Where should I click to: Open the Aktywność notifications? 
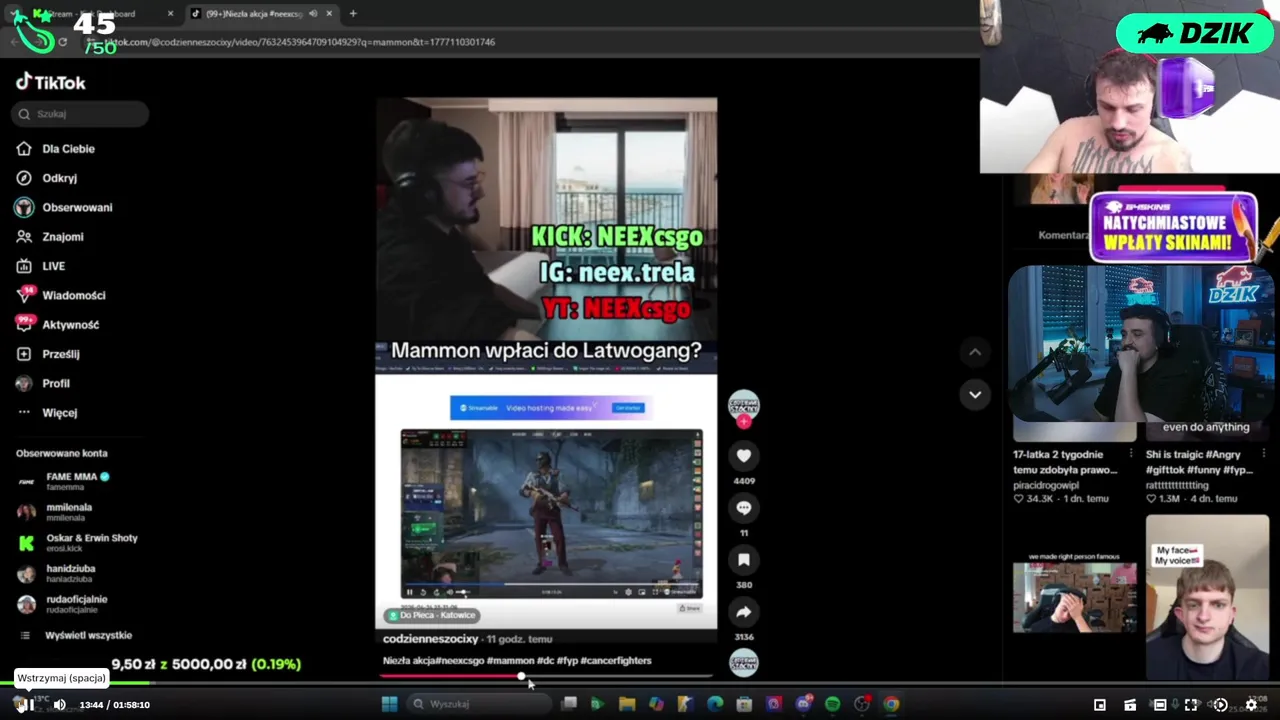pyautogui.click(x=58, y=325)
